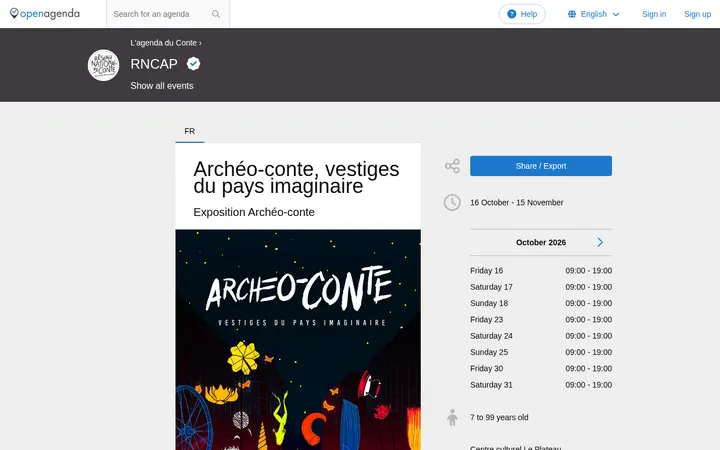
Task: Click the RNCAP round logo avatar
Action: point(103,65)
